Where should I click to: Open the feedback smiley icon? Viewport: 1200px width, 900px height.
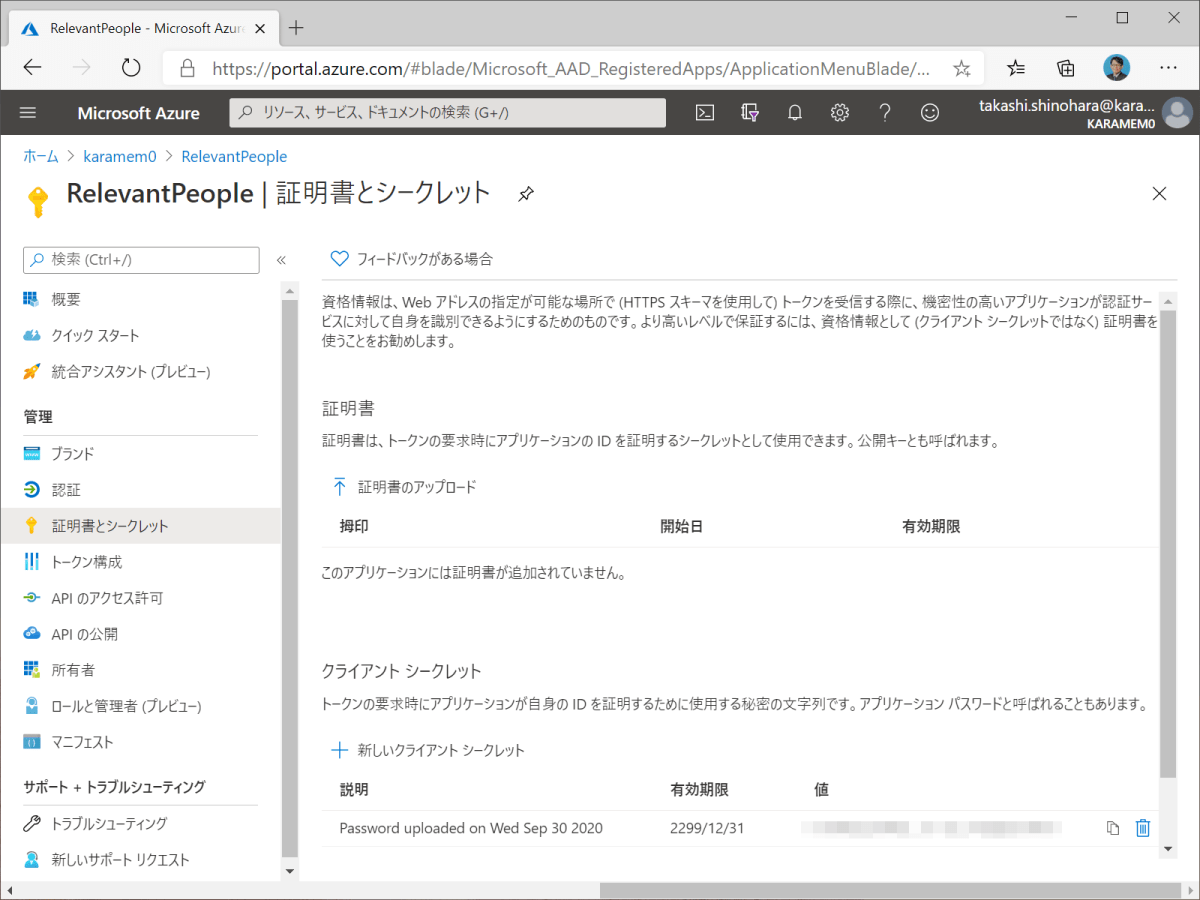[930, 113]
